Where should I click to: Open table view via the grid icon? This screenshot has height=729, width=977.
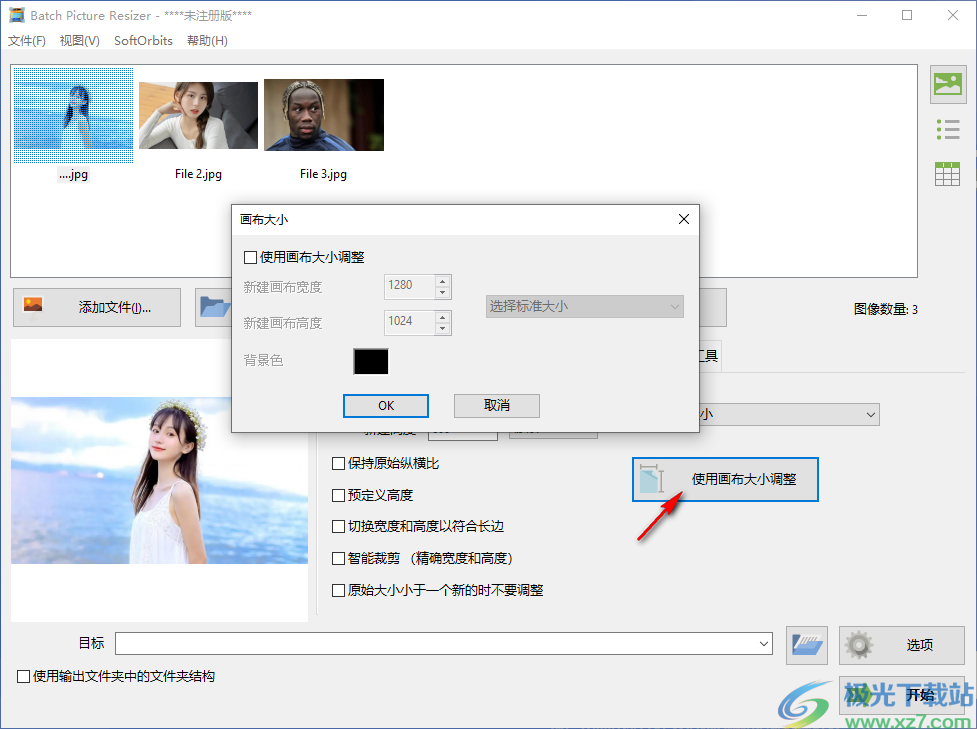947,173
